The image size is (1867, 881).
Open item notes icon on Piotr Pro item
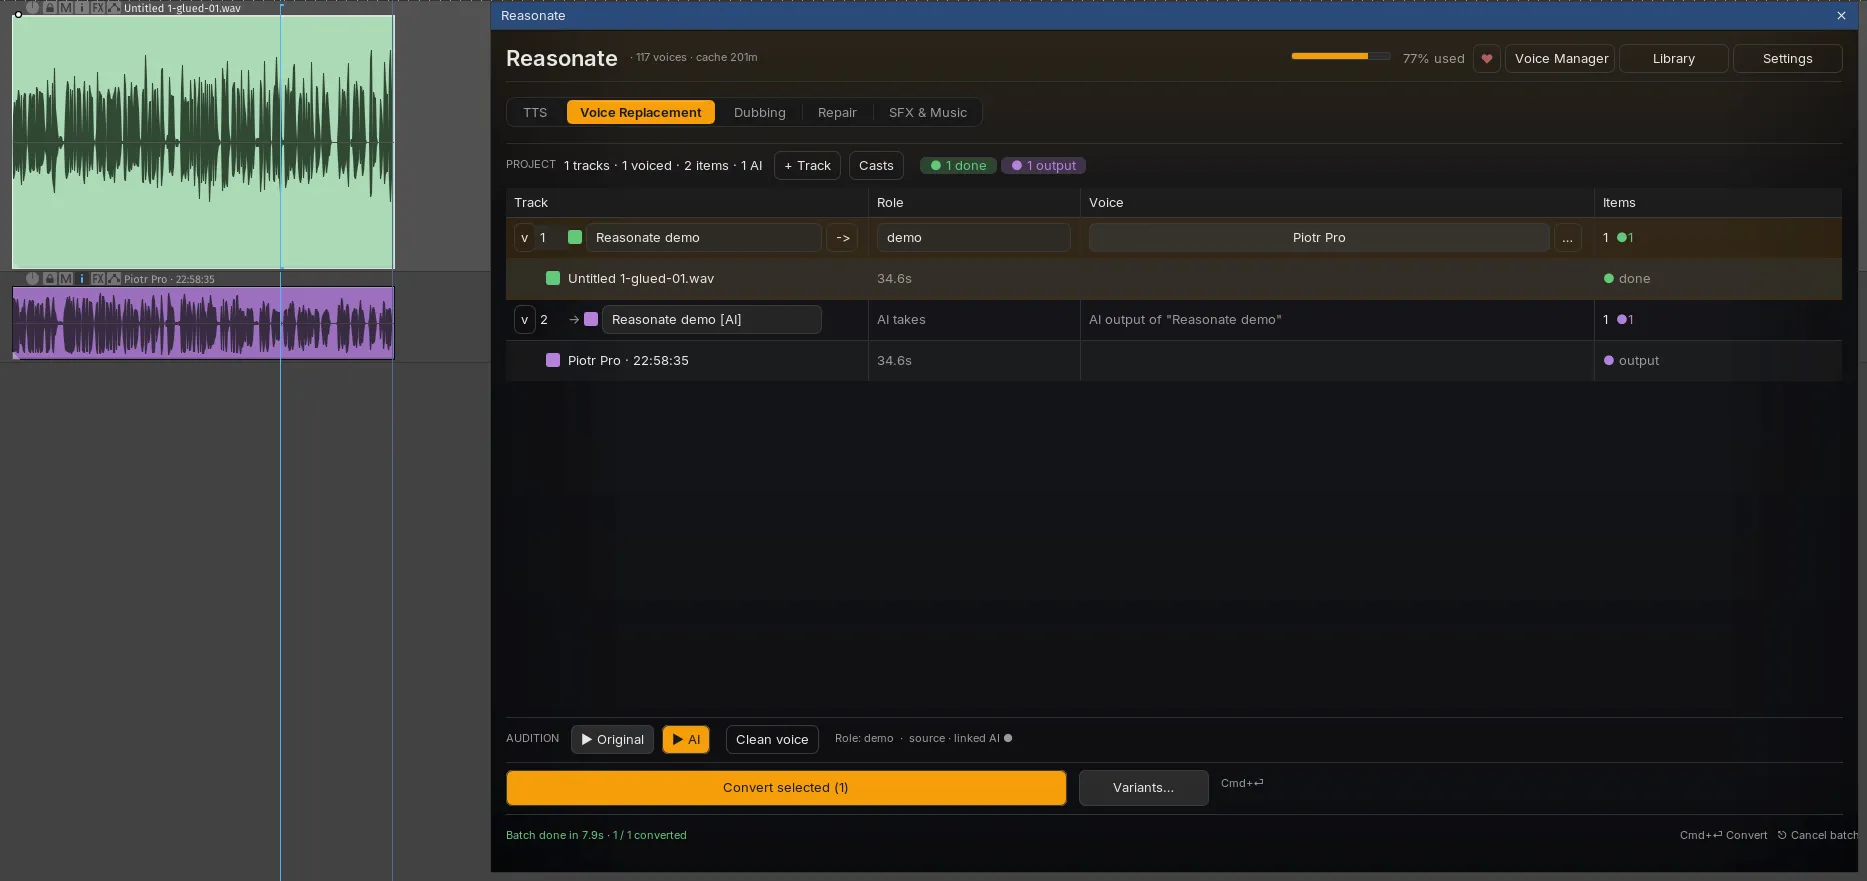click(82, 278)
